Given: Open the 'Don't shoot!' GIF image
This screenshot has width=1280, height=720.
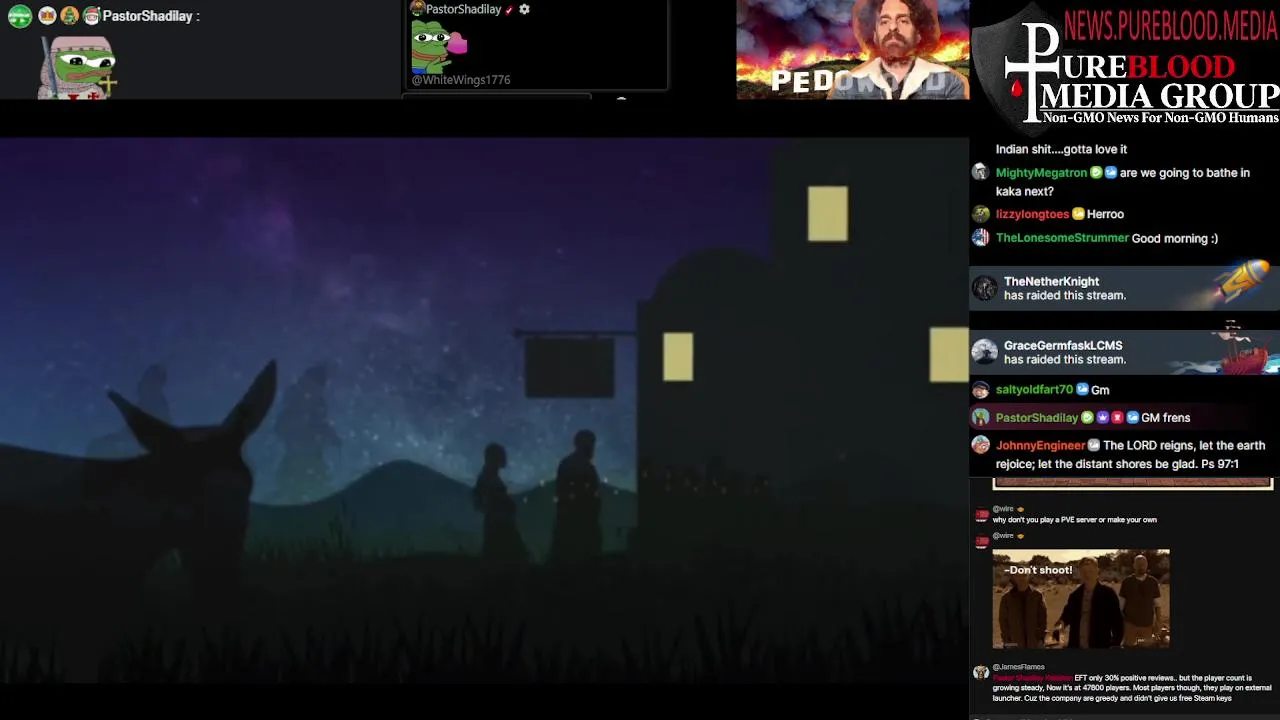Looking at the screenshot, I should pos(1081,599).
